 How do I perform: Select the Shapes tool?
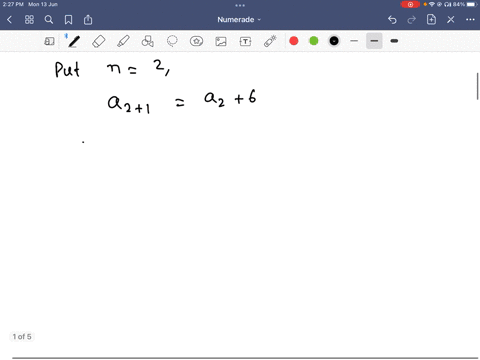click(148, 41)
